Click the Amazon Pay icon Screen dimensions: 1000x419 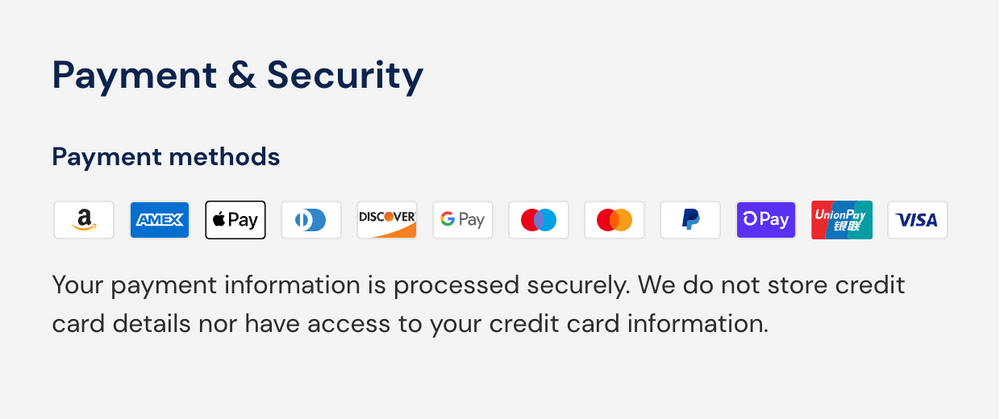84,220
